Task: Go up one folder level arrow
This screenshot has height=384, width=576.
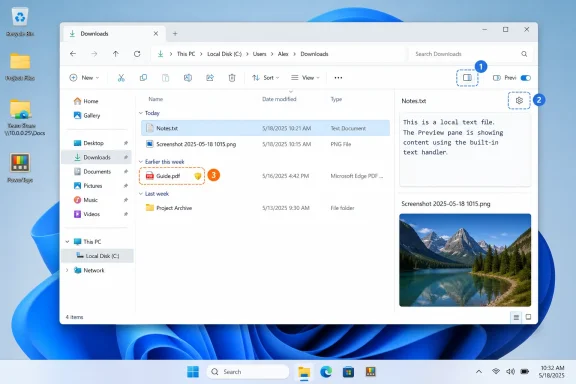Action: coord(116,54)
